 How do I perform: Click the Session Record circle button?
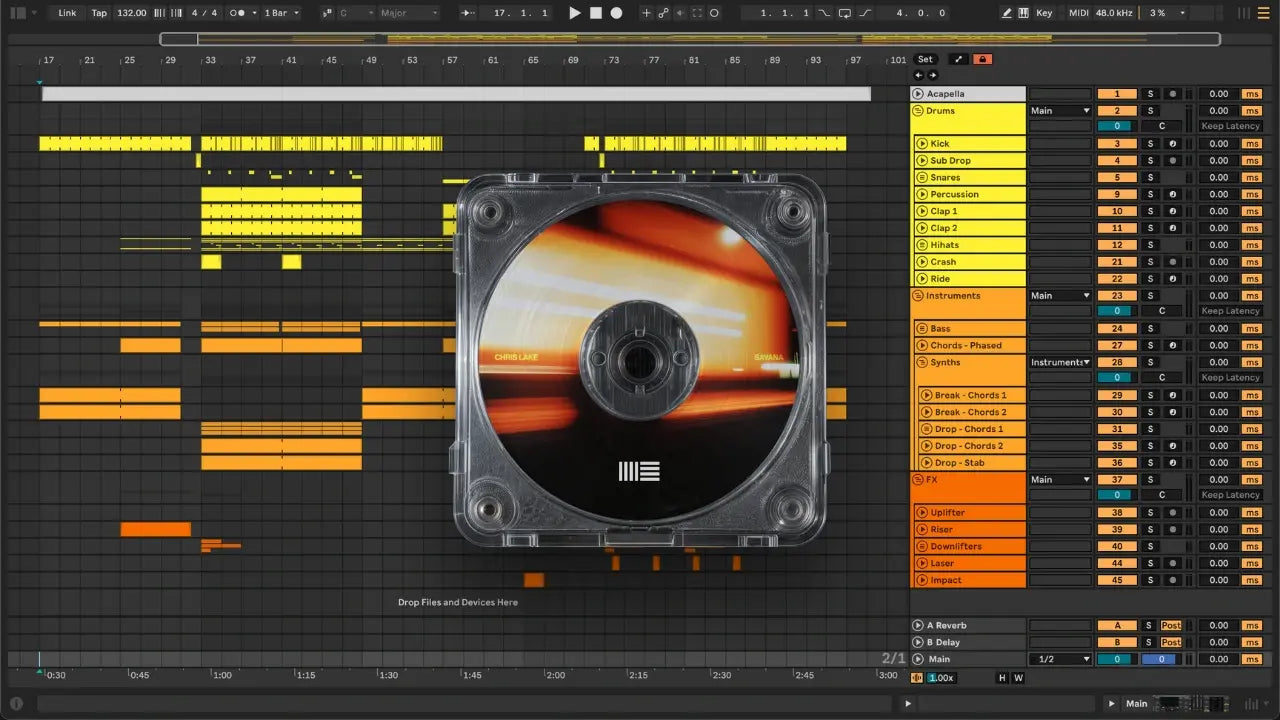716,13
